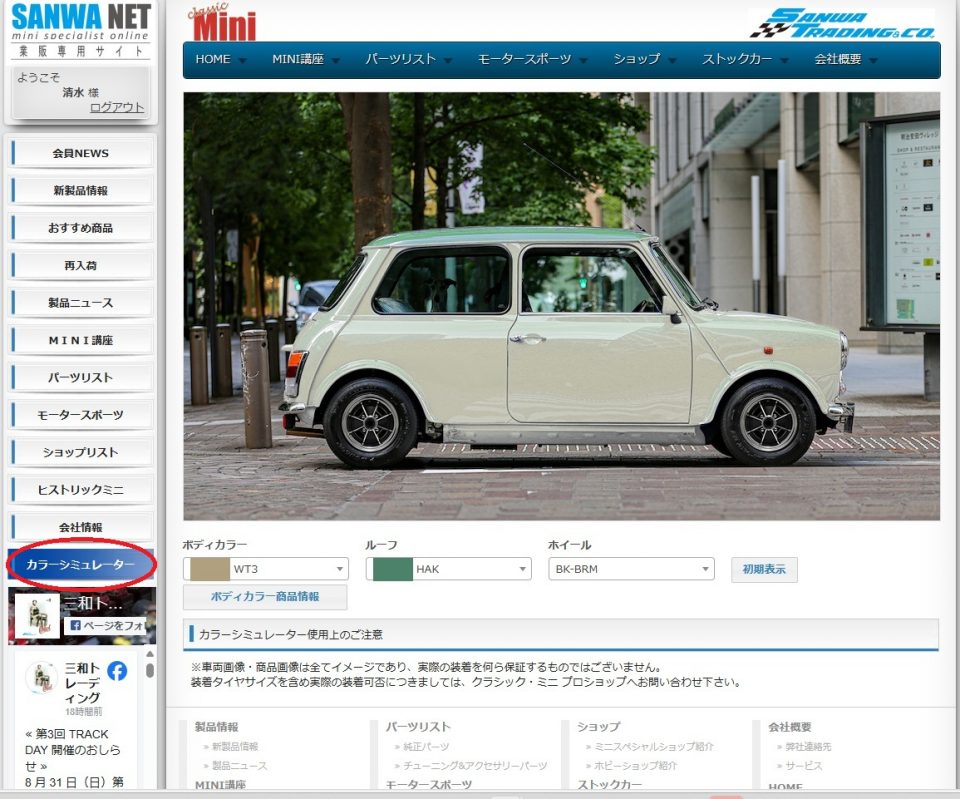The height and width of the screenshot is (799, 960).
Task: Click the Facebook feed scroll up arrow
Action: pos(150,654)
